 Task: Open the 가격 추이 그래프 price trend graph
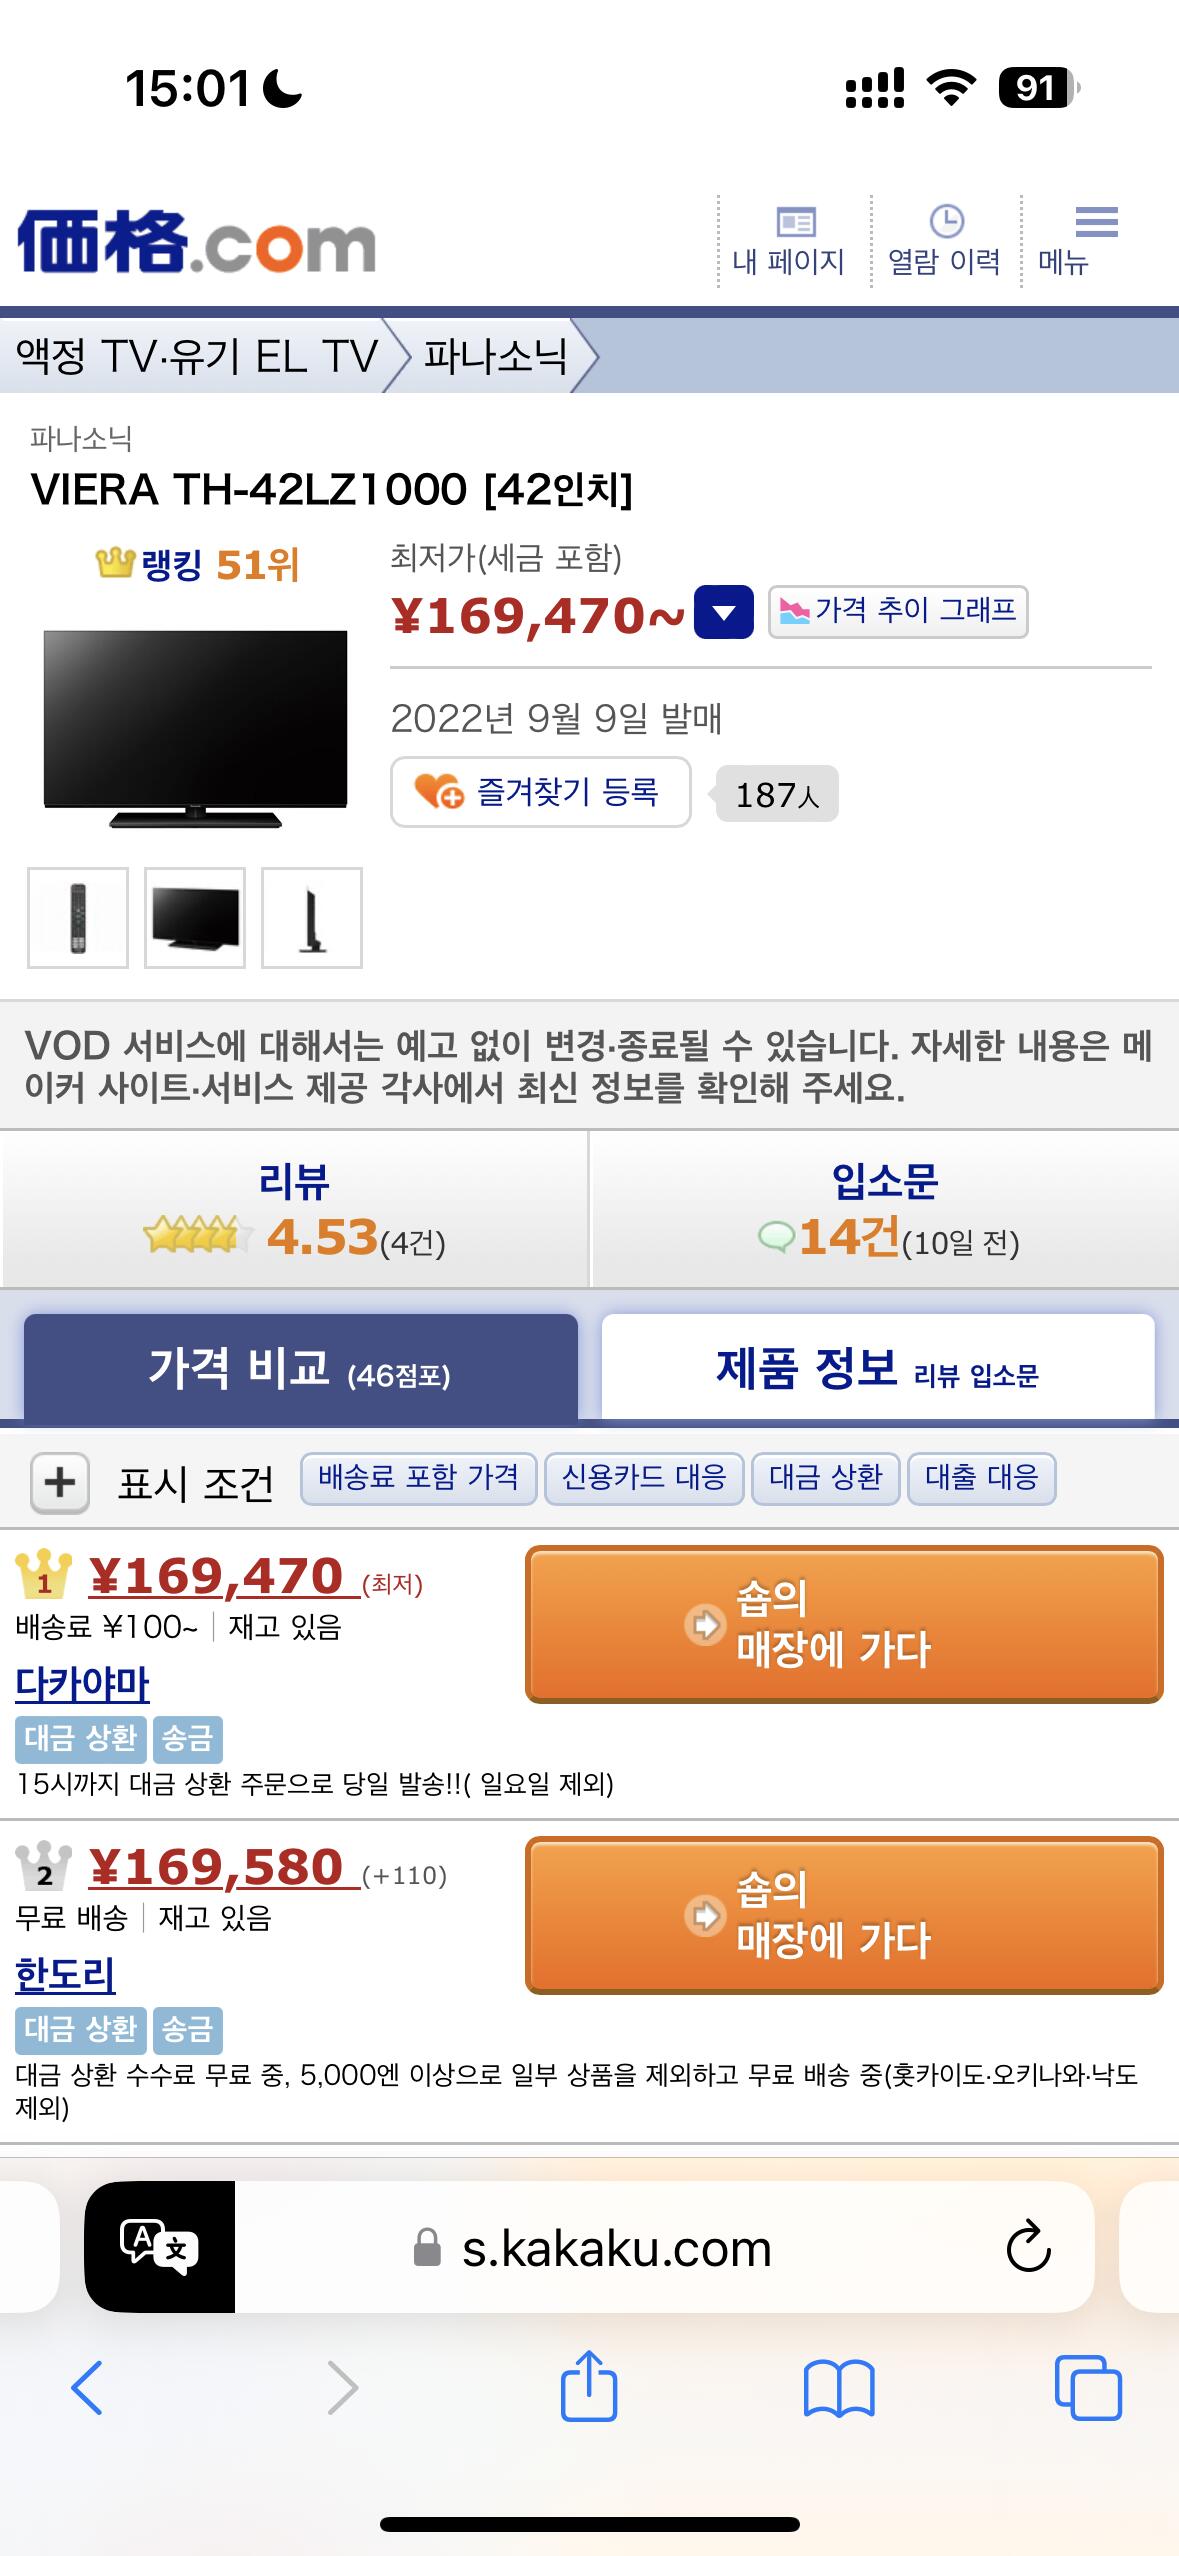tap(898, 612)
